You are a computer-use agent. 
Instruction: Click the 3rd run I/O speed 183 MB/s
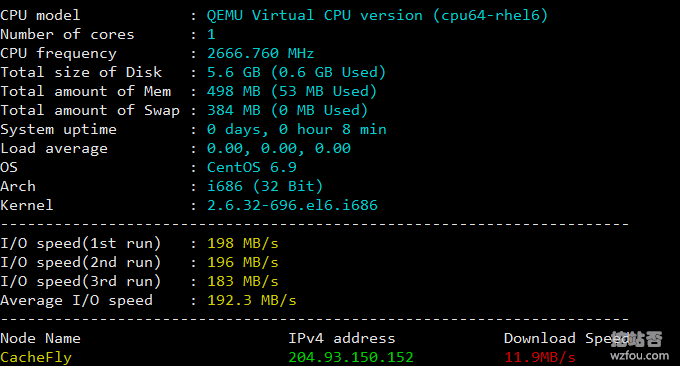pyautogui.click(x=242, y=282)
